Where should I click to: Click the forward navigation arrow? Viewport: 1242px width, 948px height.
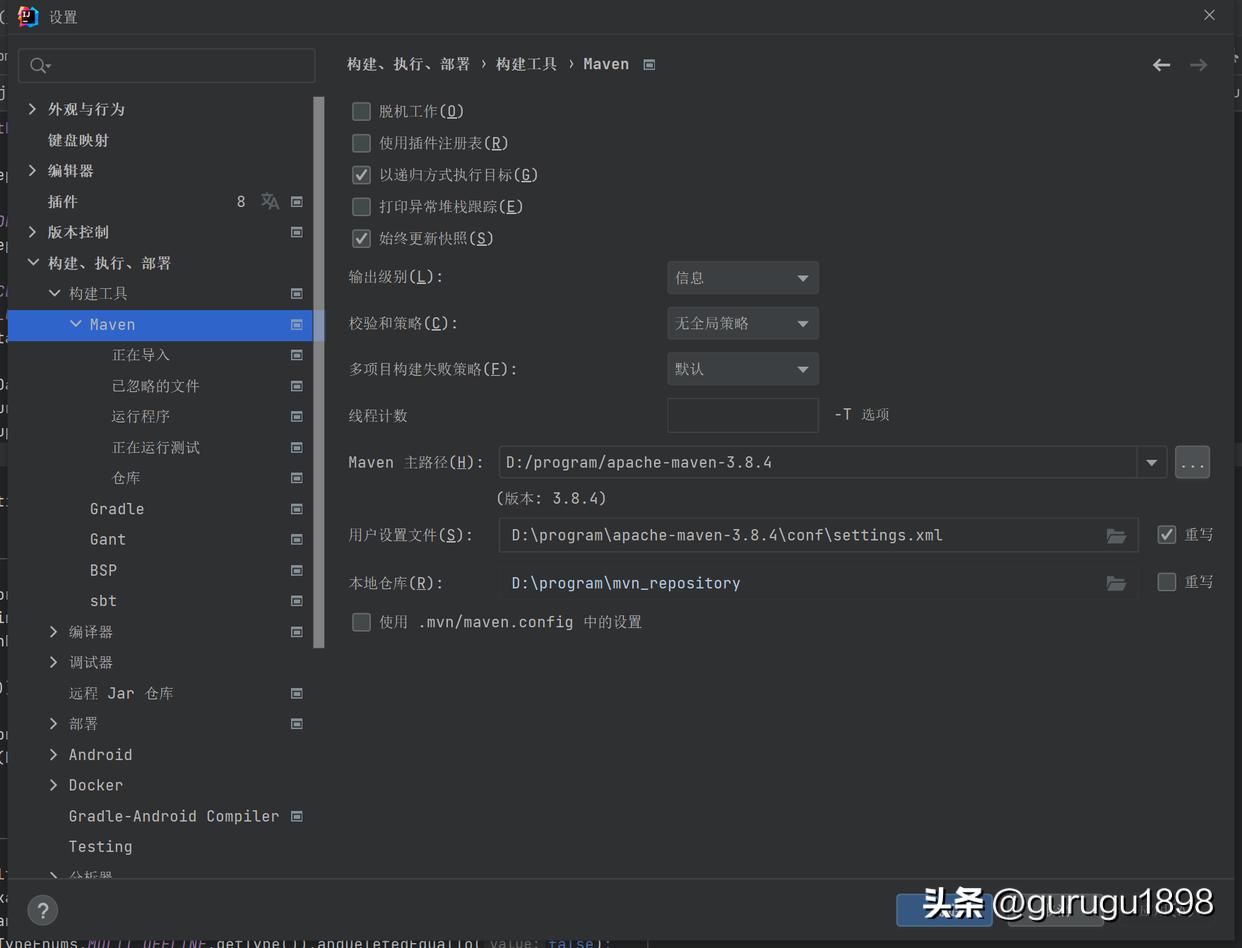coord(1198,64)
